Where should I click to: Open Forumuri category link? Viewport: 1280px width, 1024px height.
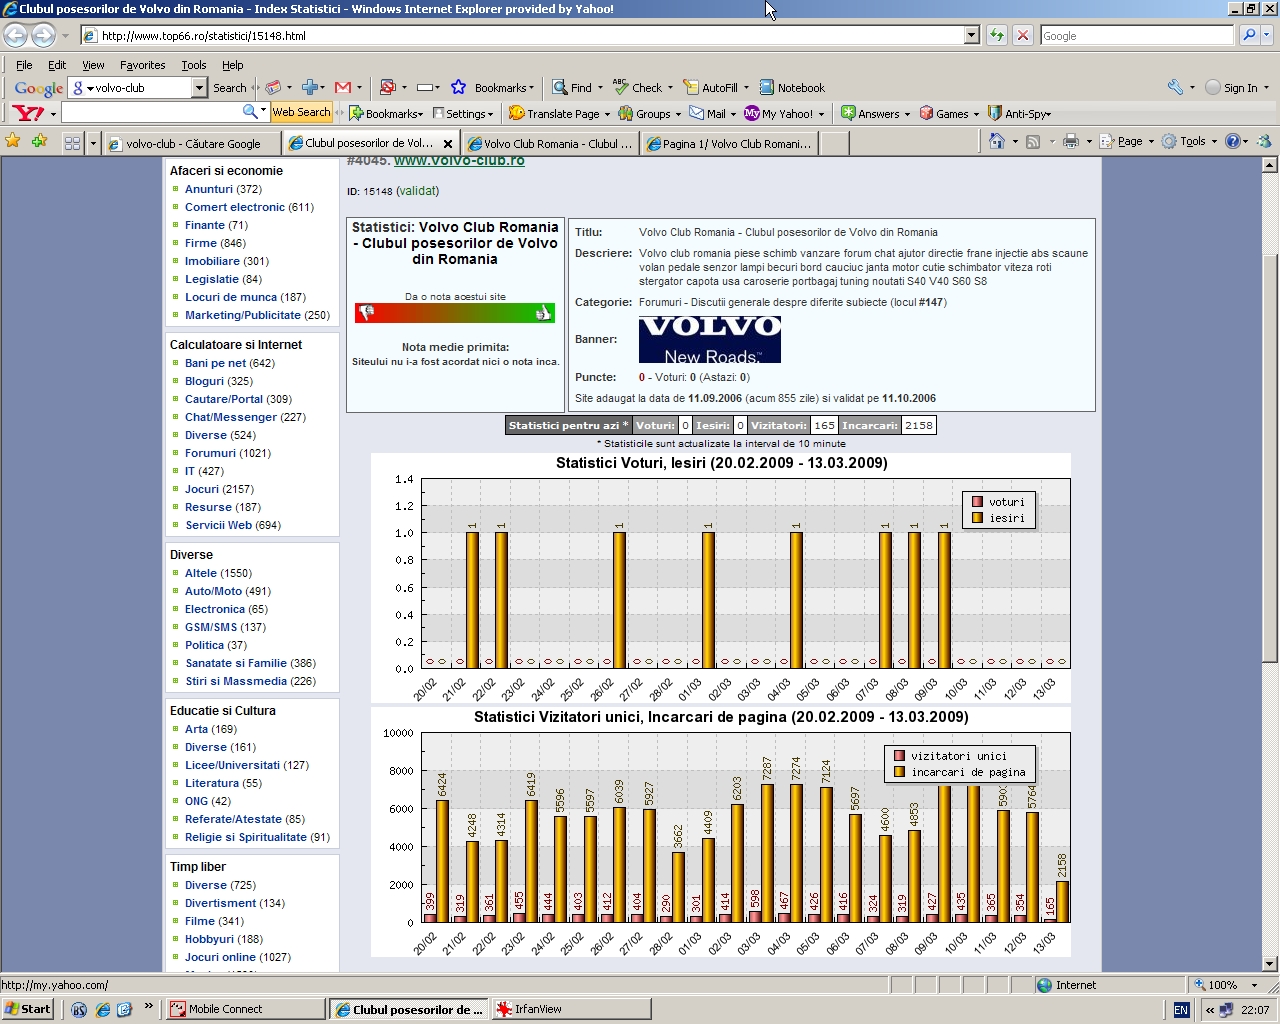tap(212, 453)
